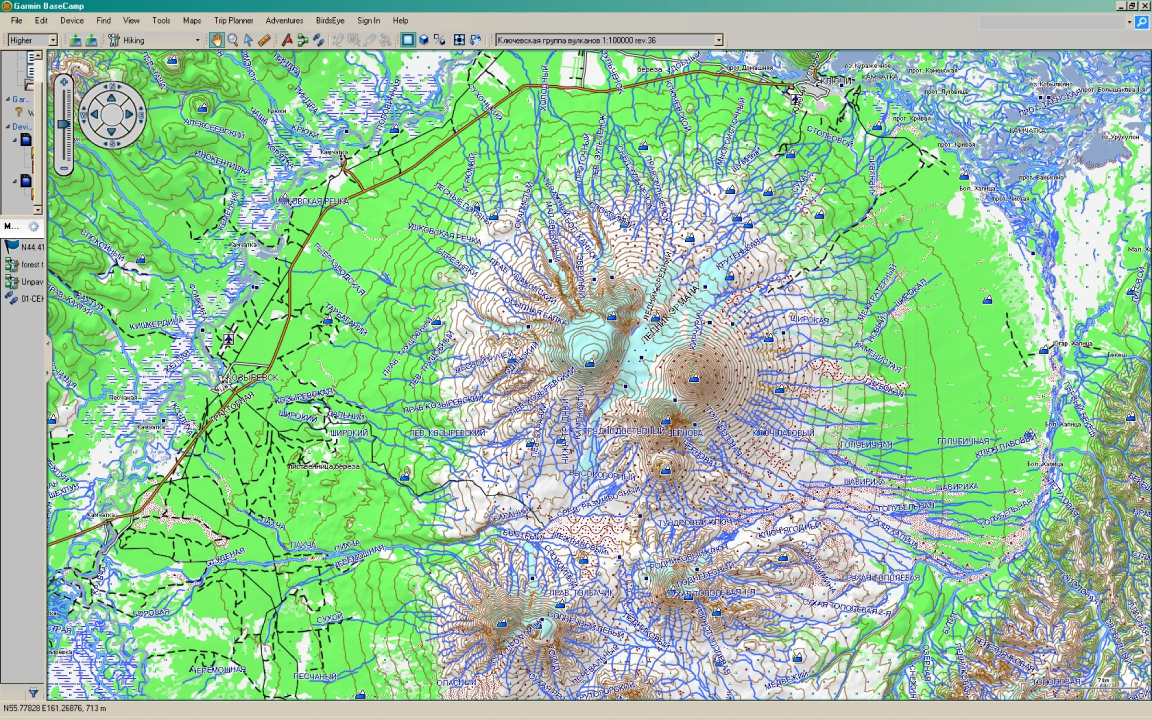Open the Find menu
Image resolution: width=1152 pixels, height=720 pixels.
point(104,21)
